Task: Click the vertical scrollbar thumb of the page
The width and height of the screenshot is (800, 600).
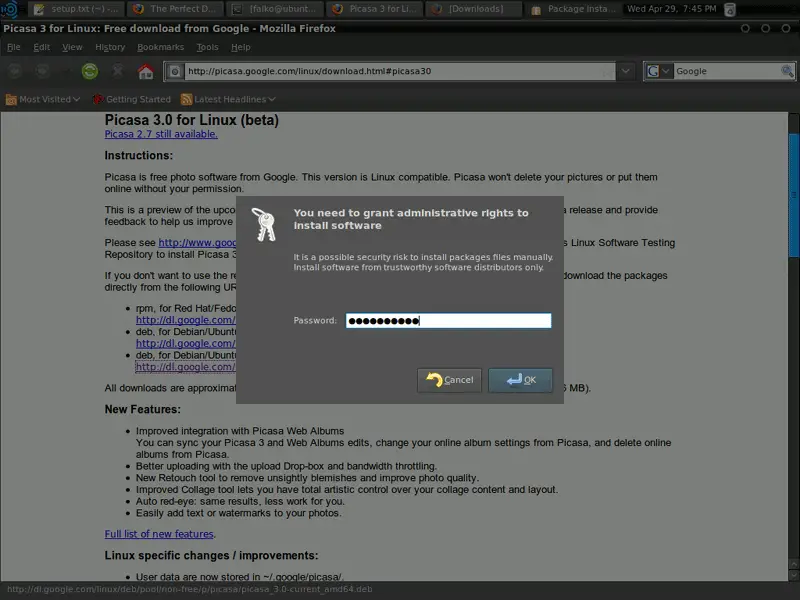Action: pos(793,195)
